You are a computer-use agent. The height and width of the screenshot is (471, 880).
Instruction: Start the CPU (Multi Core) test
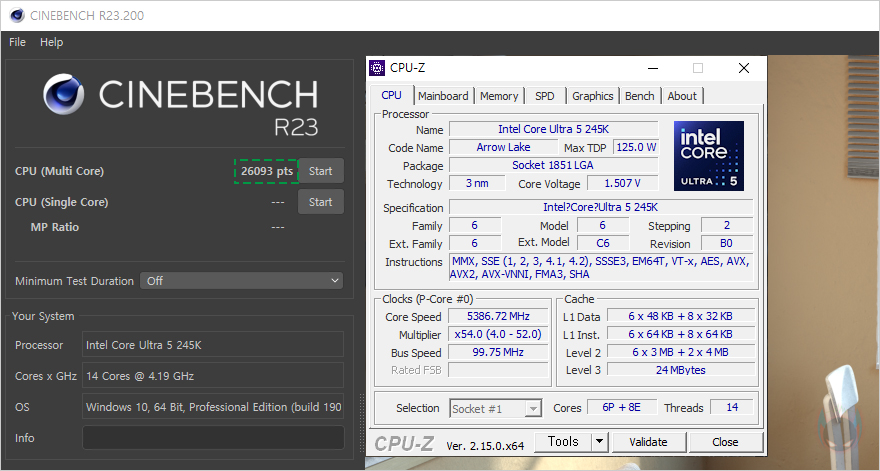coord(320,171)
